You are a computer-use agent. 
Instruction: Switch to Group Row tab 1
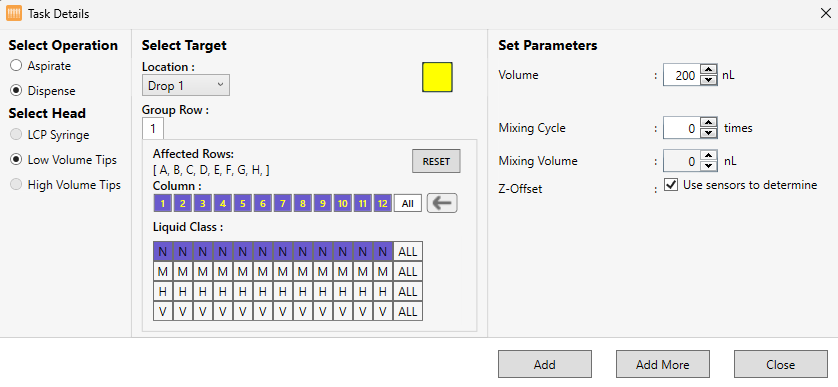pyautogui.click(x=152, y=129)
